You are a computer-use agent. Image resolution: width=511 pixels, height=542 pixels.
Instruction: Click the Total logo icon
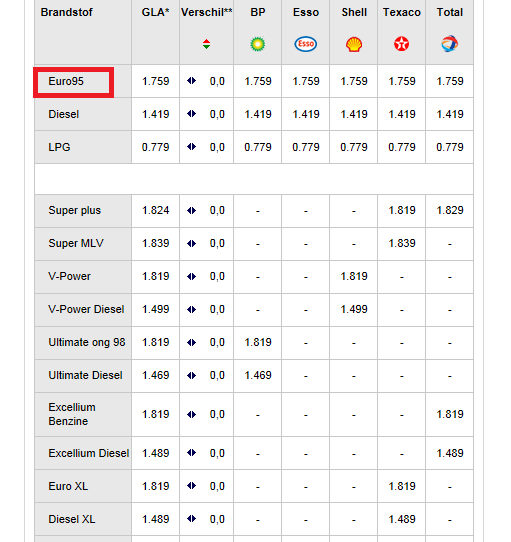pos(449,44)
